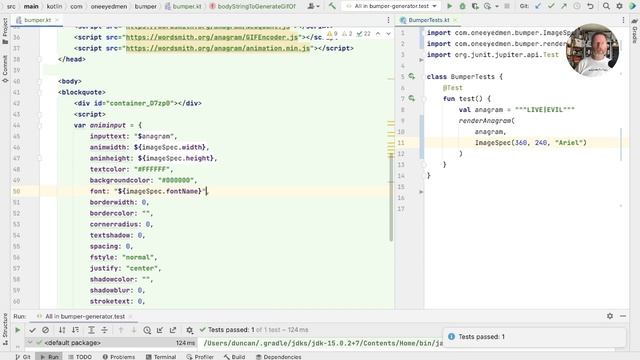The height and width of the screenshot is (360, 640).
Task: Open the TODO tool window button
Action: pos(80,357)
